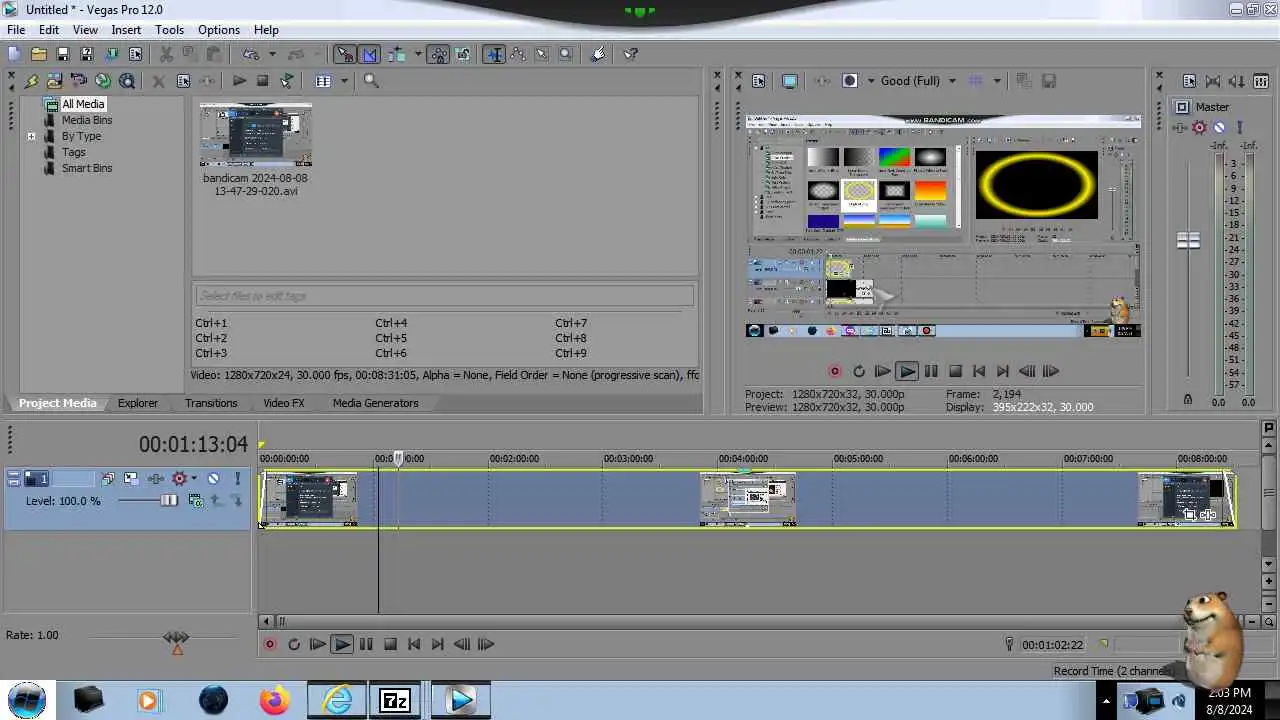1280x720 pixels.
Task: Select the Normal Edit tool icon
Action: click(x=494, y=54)
